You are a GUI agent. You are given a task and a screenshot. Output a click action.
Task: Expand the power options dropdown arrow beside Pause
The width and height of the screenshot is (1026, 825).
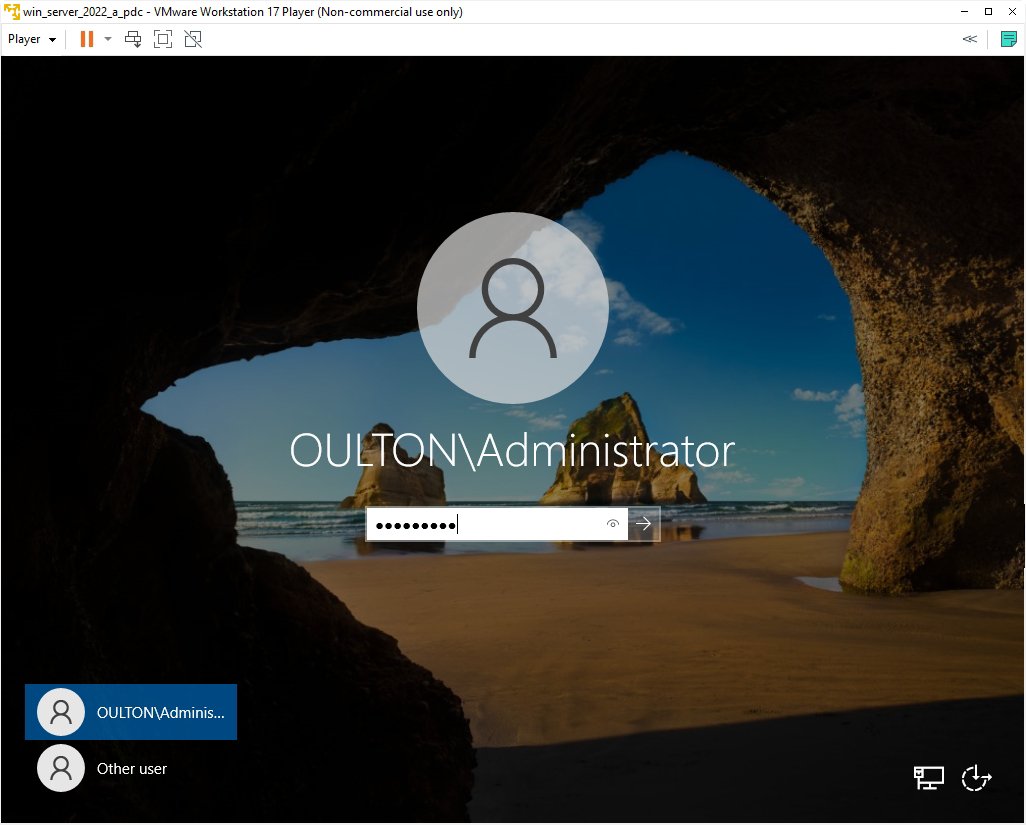108,39
